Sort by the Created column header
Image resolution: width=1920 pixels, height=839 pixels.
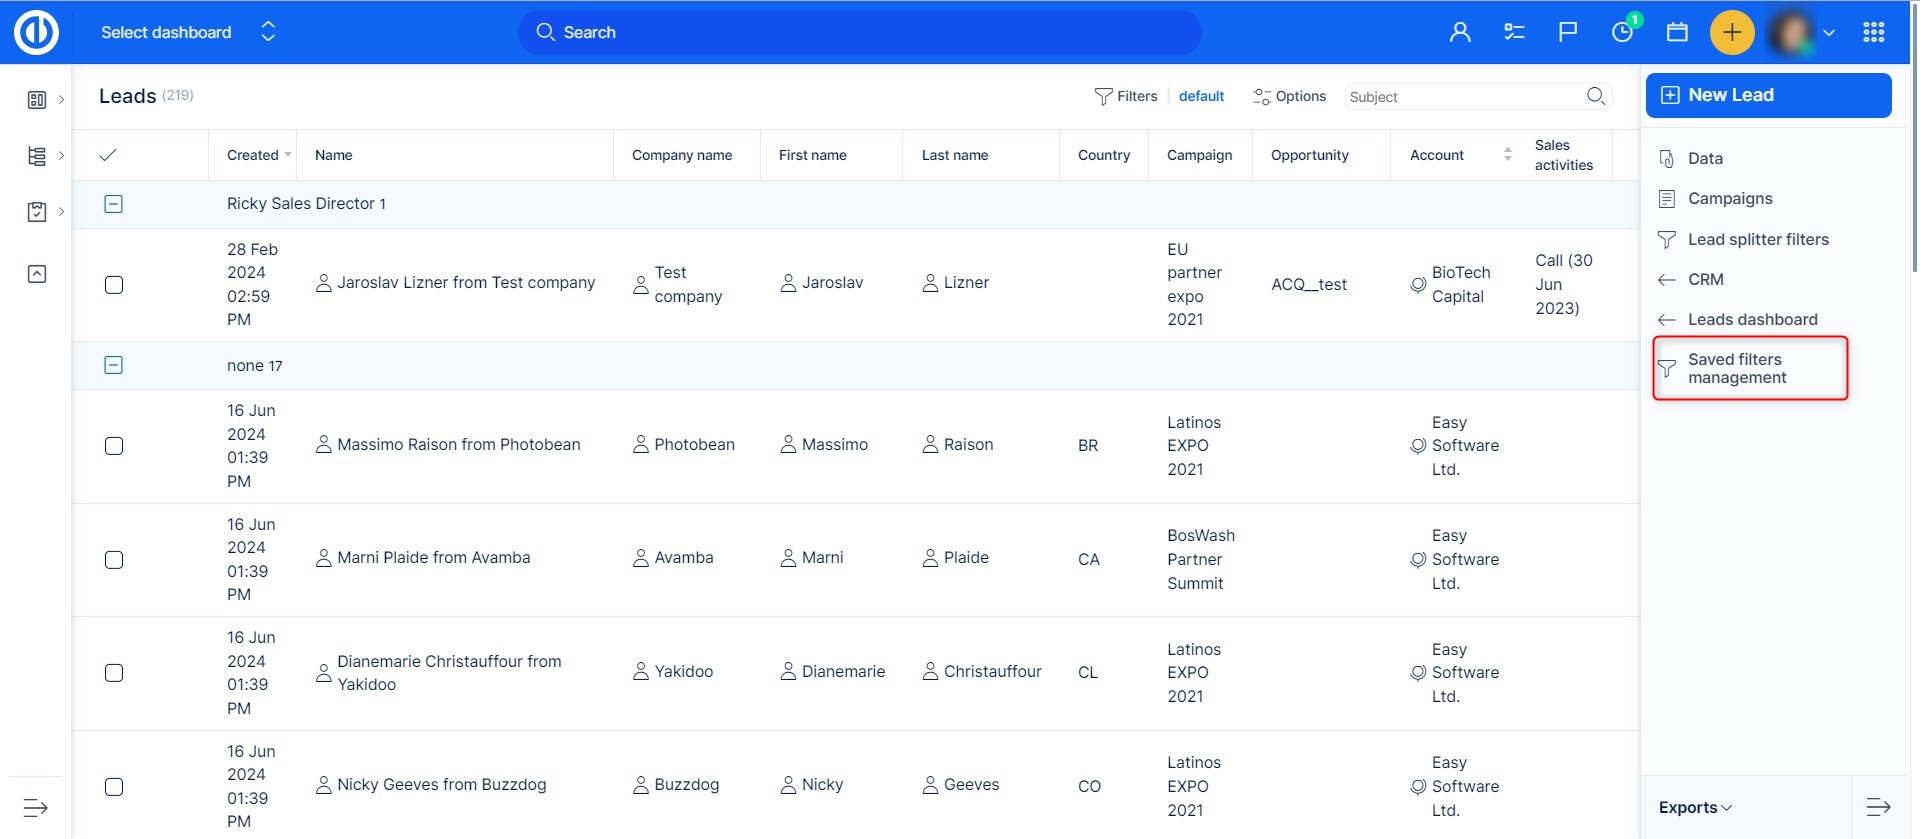point(253,155)
